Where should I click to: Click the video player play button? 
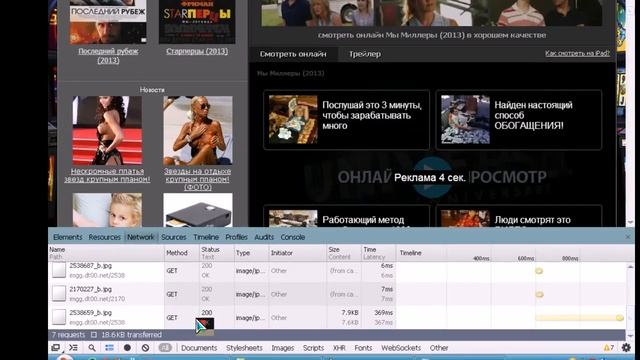click(432, 178)
